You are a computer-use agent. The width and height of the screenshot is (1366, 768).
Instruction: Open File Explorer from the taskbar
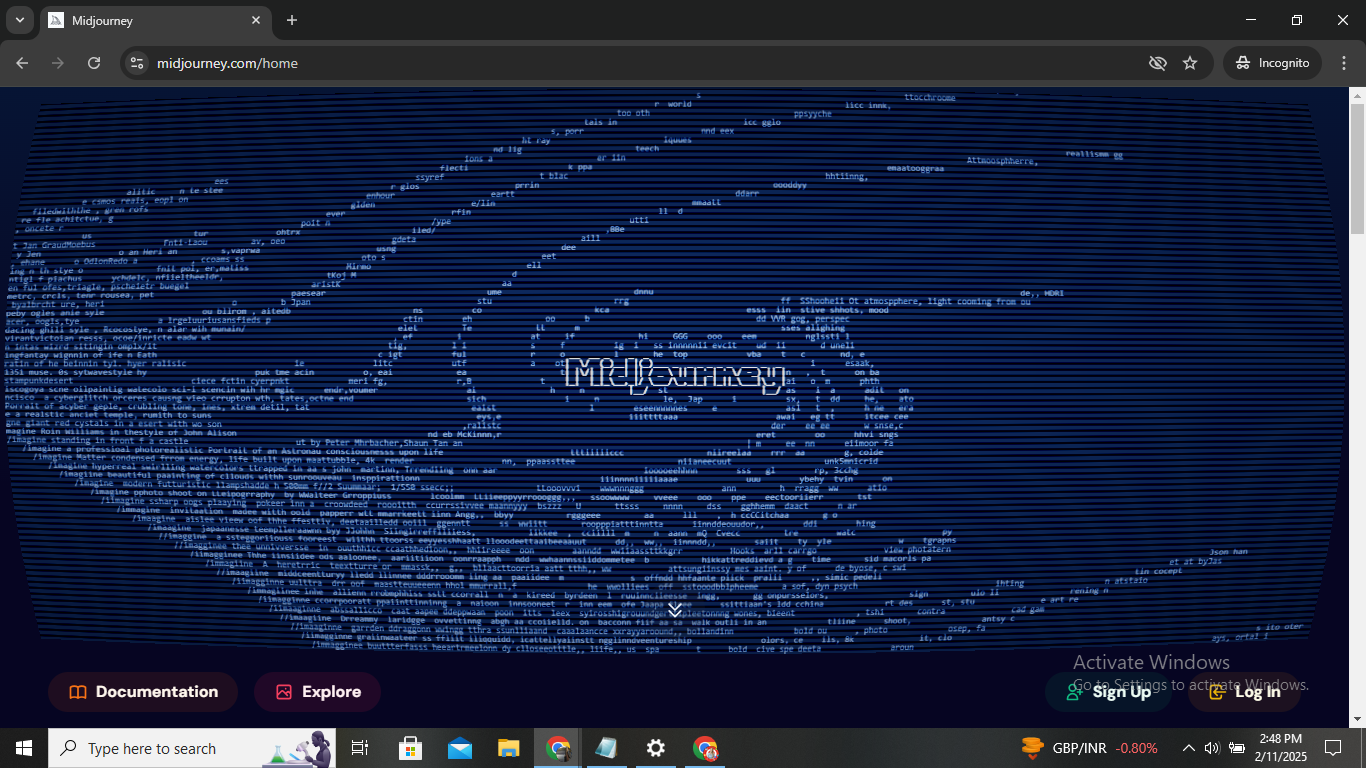(x=509, y=748)
